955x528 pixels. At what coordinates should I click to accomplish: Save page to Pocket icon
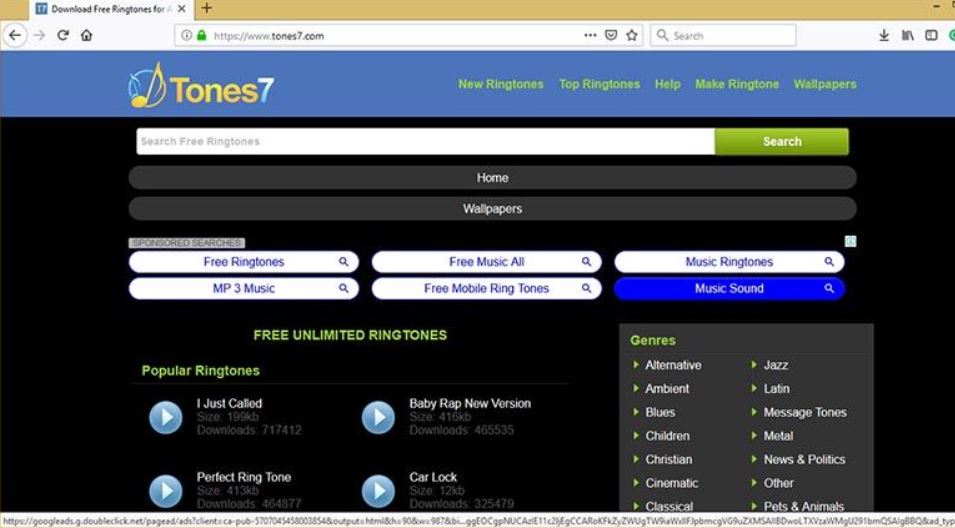(611, 35)
